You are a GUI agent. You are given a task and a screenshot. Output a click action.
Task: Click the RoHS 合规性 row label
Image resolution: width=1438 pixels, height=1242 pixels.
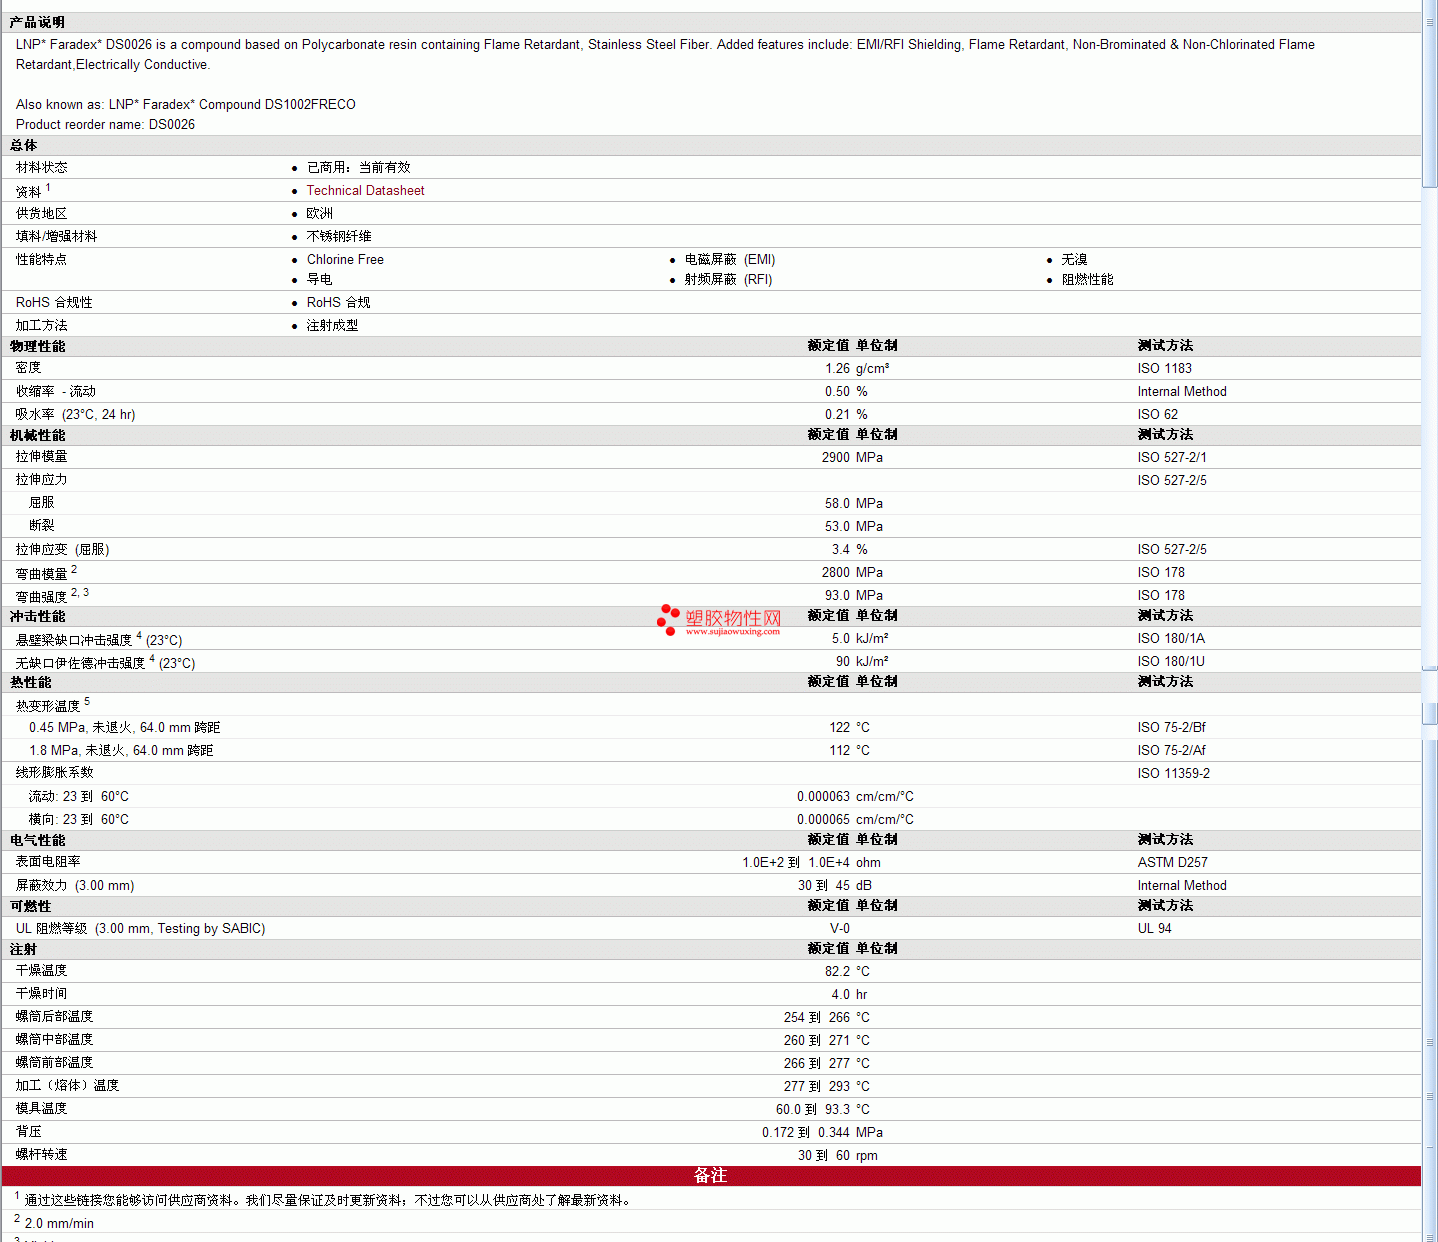[x=54, y=302]
